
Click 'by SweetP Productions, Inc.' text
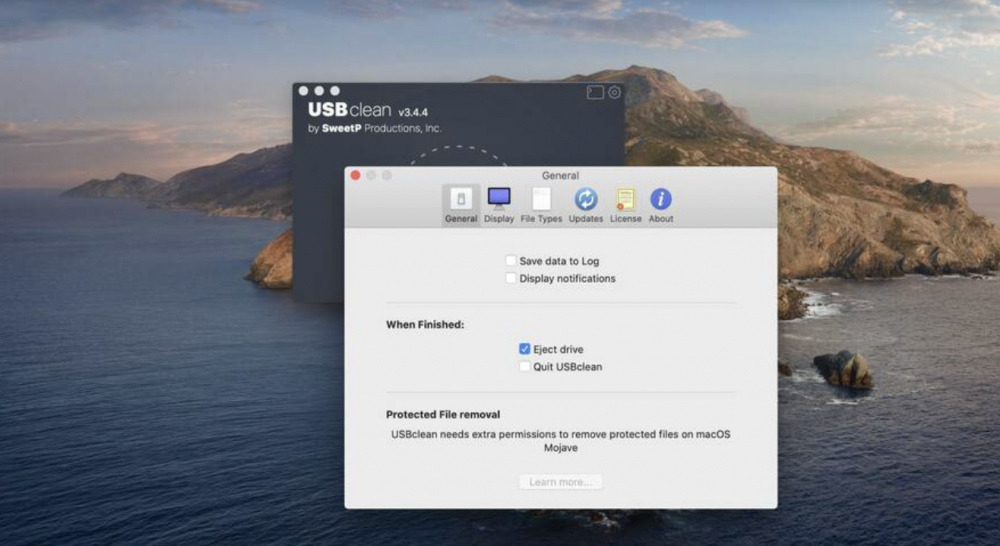click(x=374, y=128)
